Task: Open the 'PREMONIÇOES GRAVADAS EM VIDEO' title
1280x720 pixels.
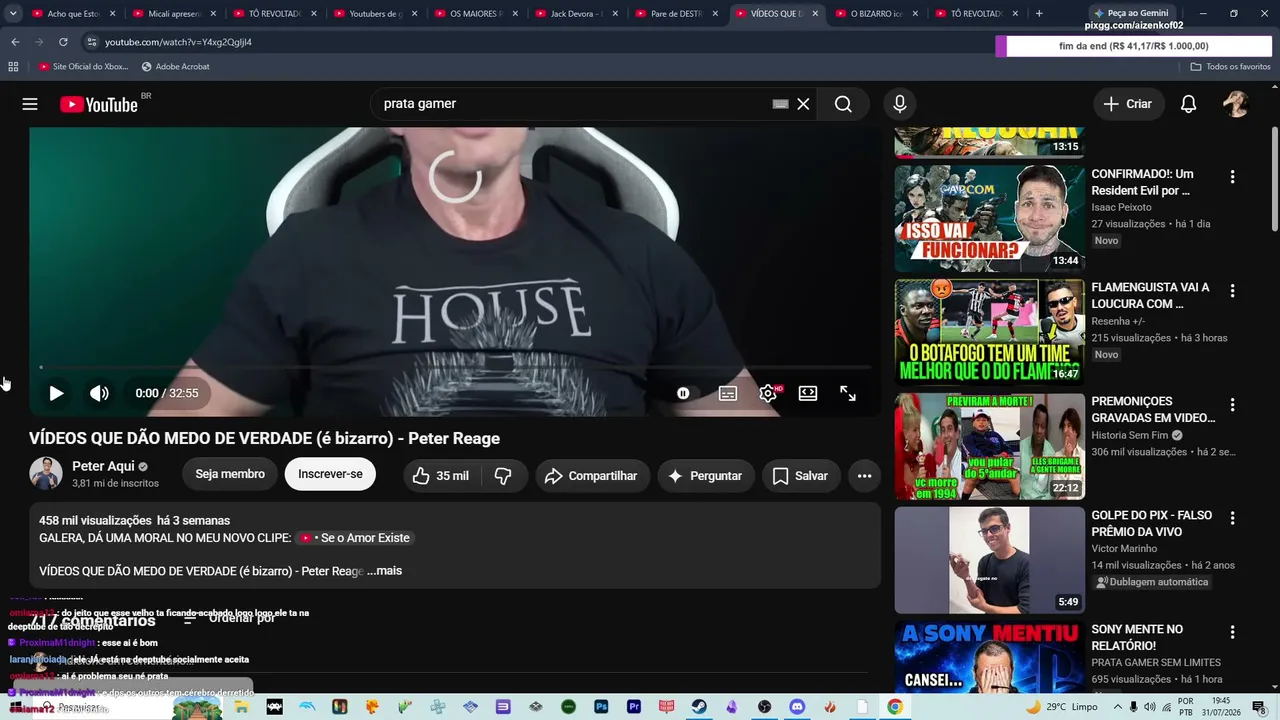Action: pos(1153,410)
